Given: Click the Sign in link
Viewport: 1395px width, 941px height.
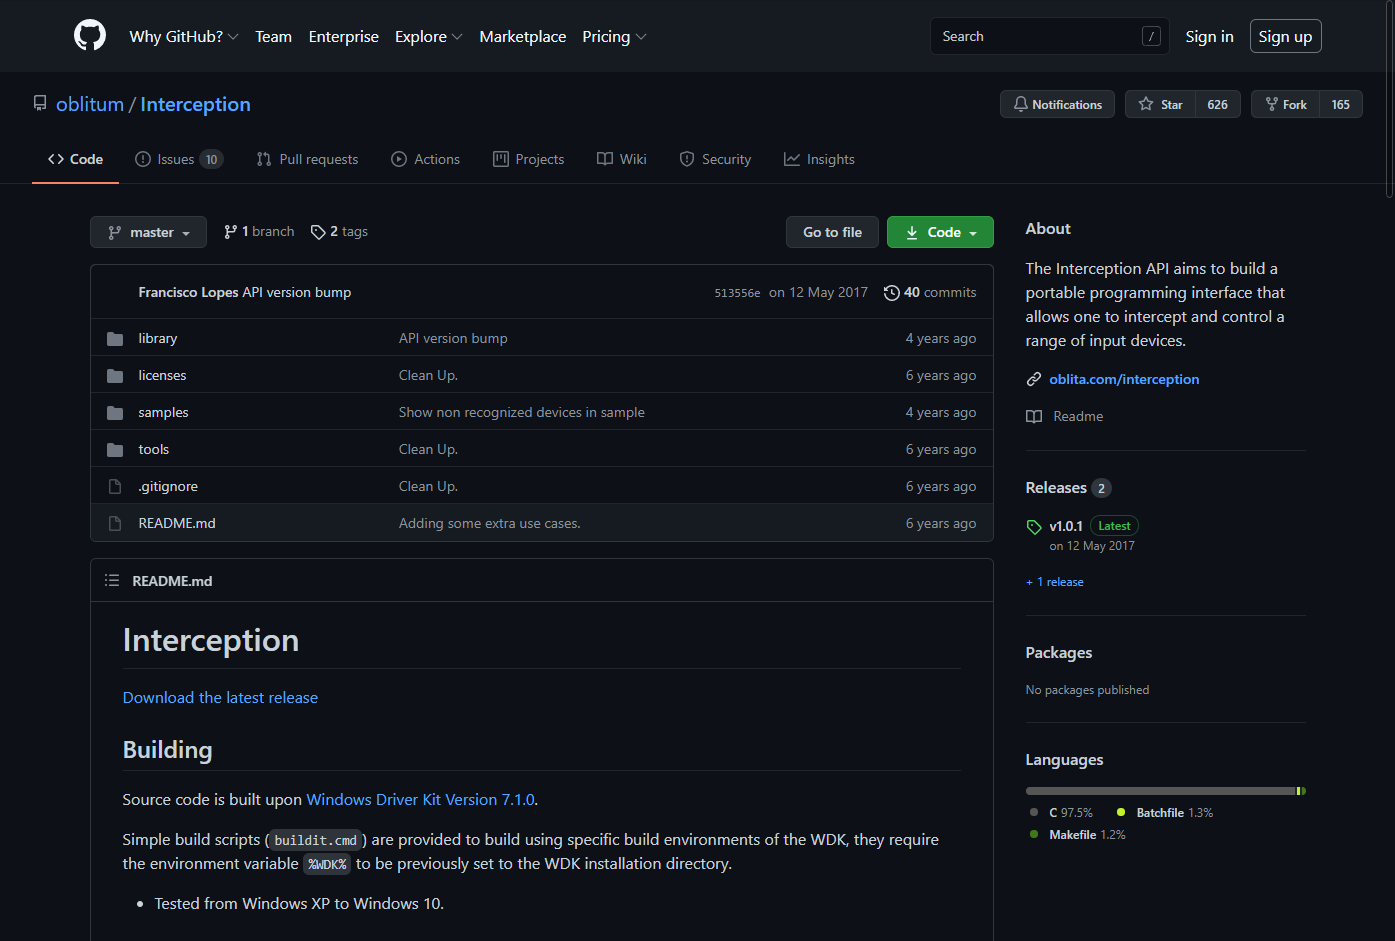Looking at the screenshot, I should pyautogui.click(x=1209, y=36).
